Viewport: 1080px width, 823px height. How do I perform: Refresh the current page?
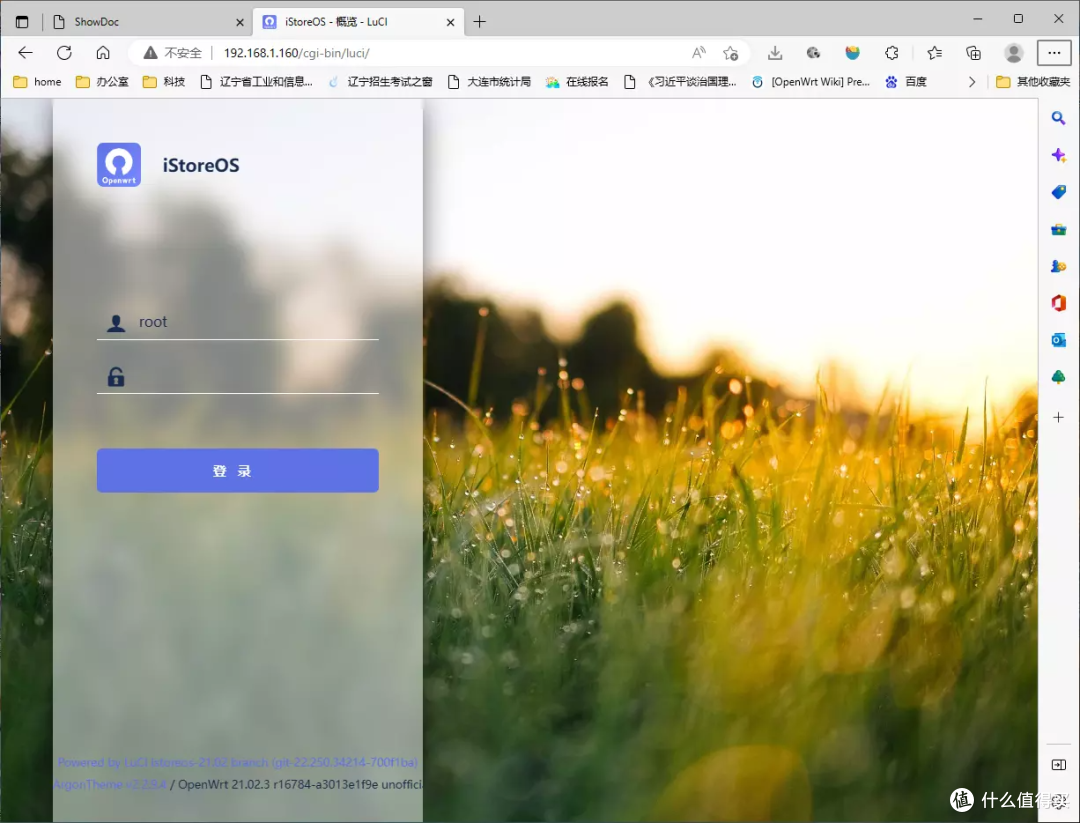coord(64,53)
